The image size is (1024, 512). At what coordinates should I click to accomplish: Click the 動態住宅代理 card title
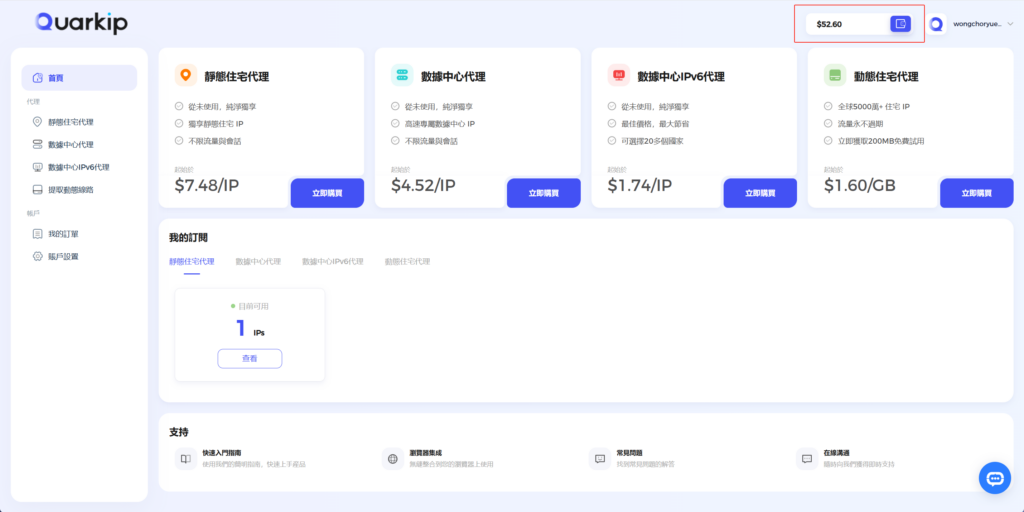[886, 76]
